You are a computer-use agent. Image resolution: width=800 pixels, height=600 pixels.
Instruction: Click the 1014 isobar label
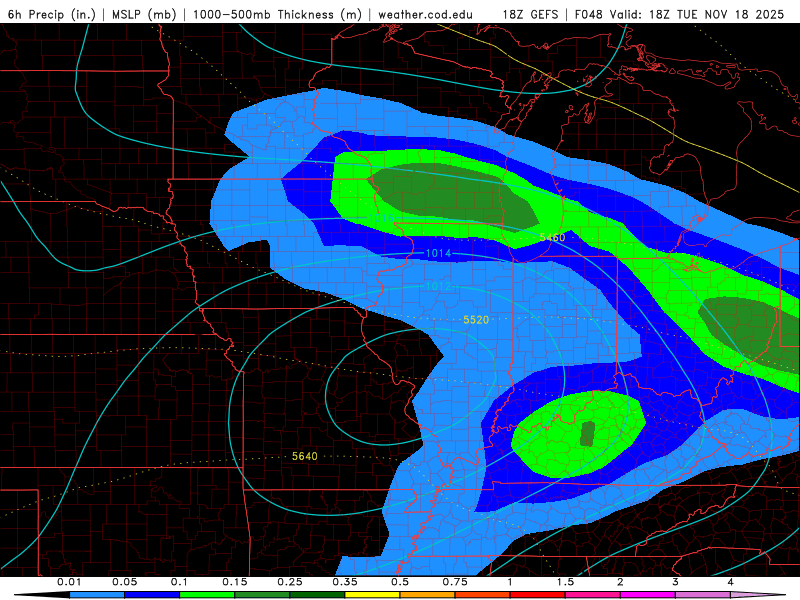pyautogui.click(x=438, y=253)
